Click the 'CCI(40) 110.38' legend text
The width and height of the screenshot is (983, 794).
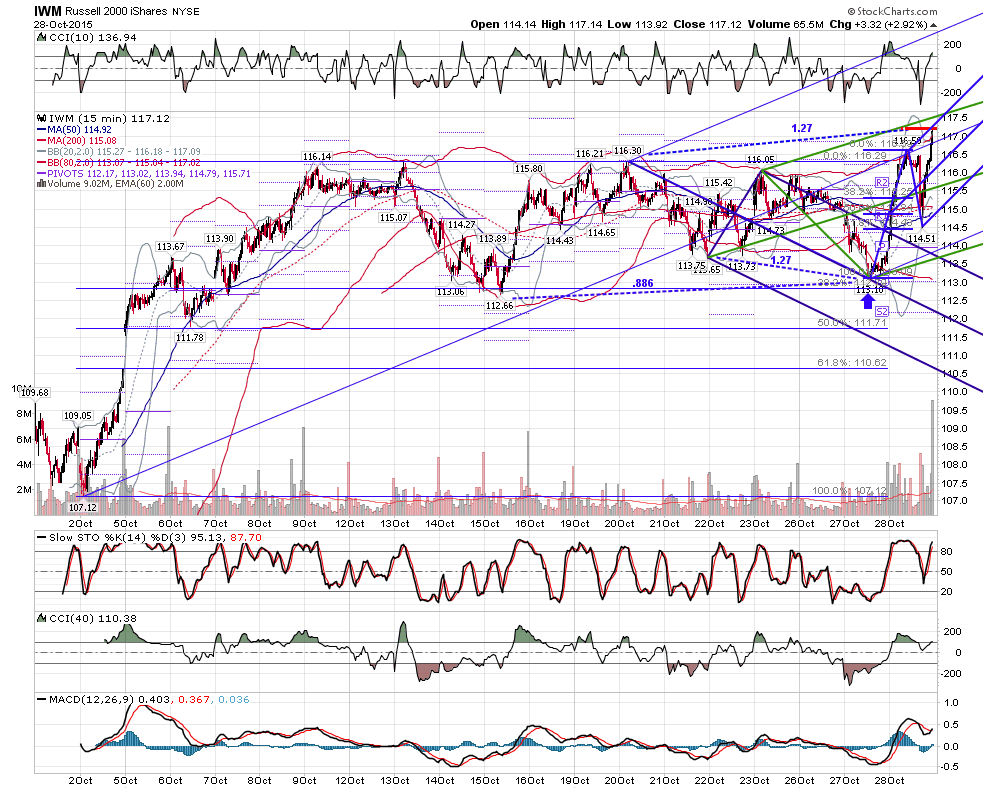point(92,619)
